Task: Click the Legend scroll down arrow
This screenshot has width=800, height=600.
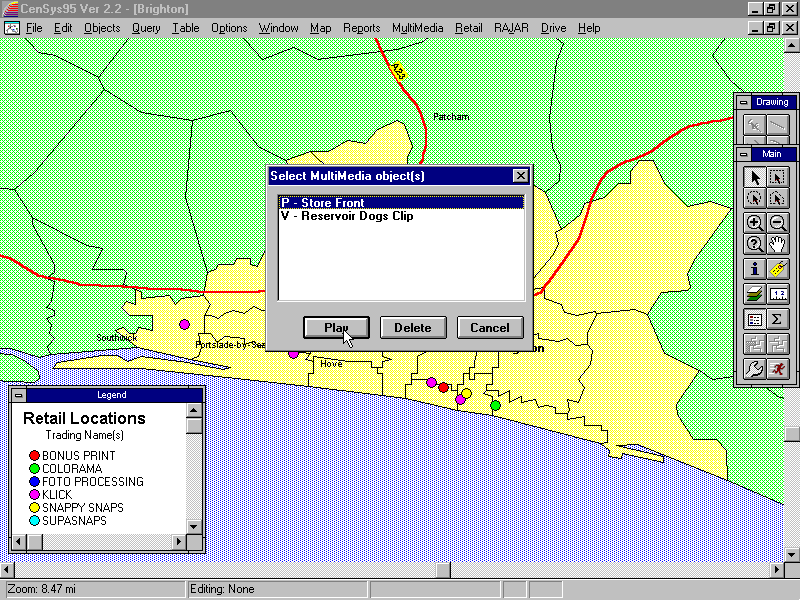Action: point(195,525)
